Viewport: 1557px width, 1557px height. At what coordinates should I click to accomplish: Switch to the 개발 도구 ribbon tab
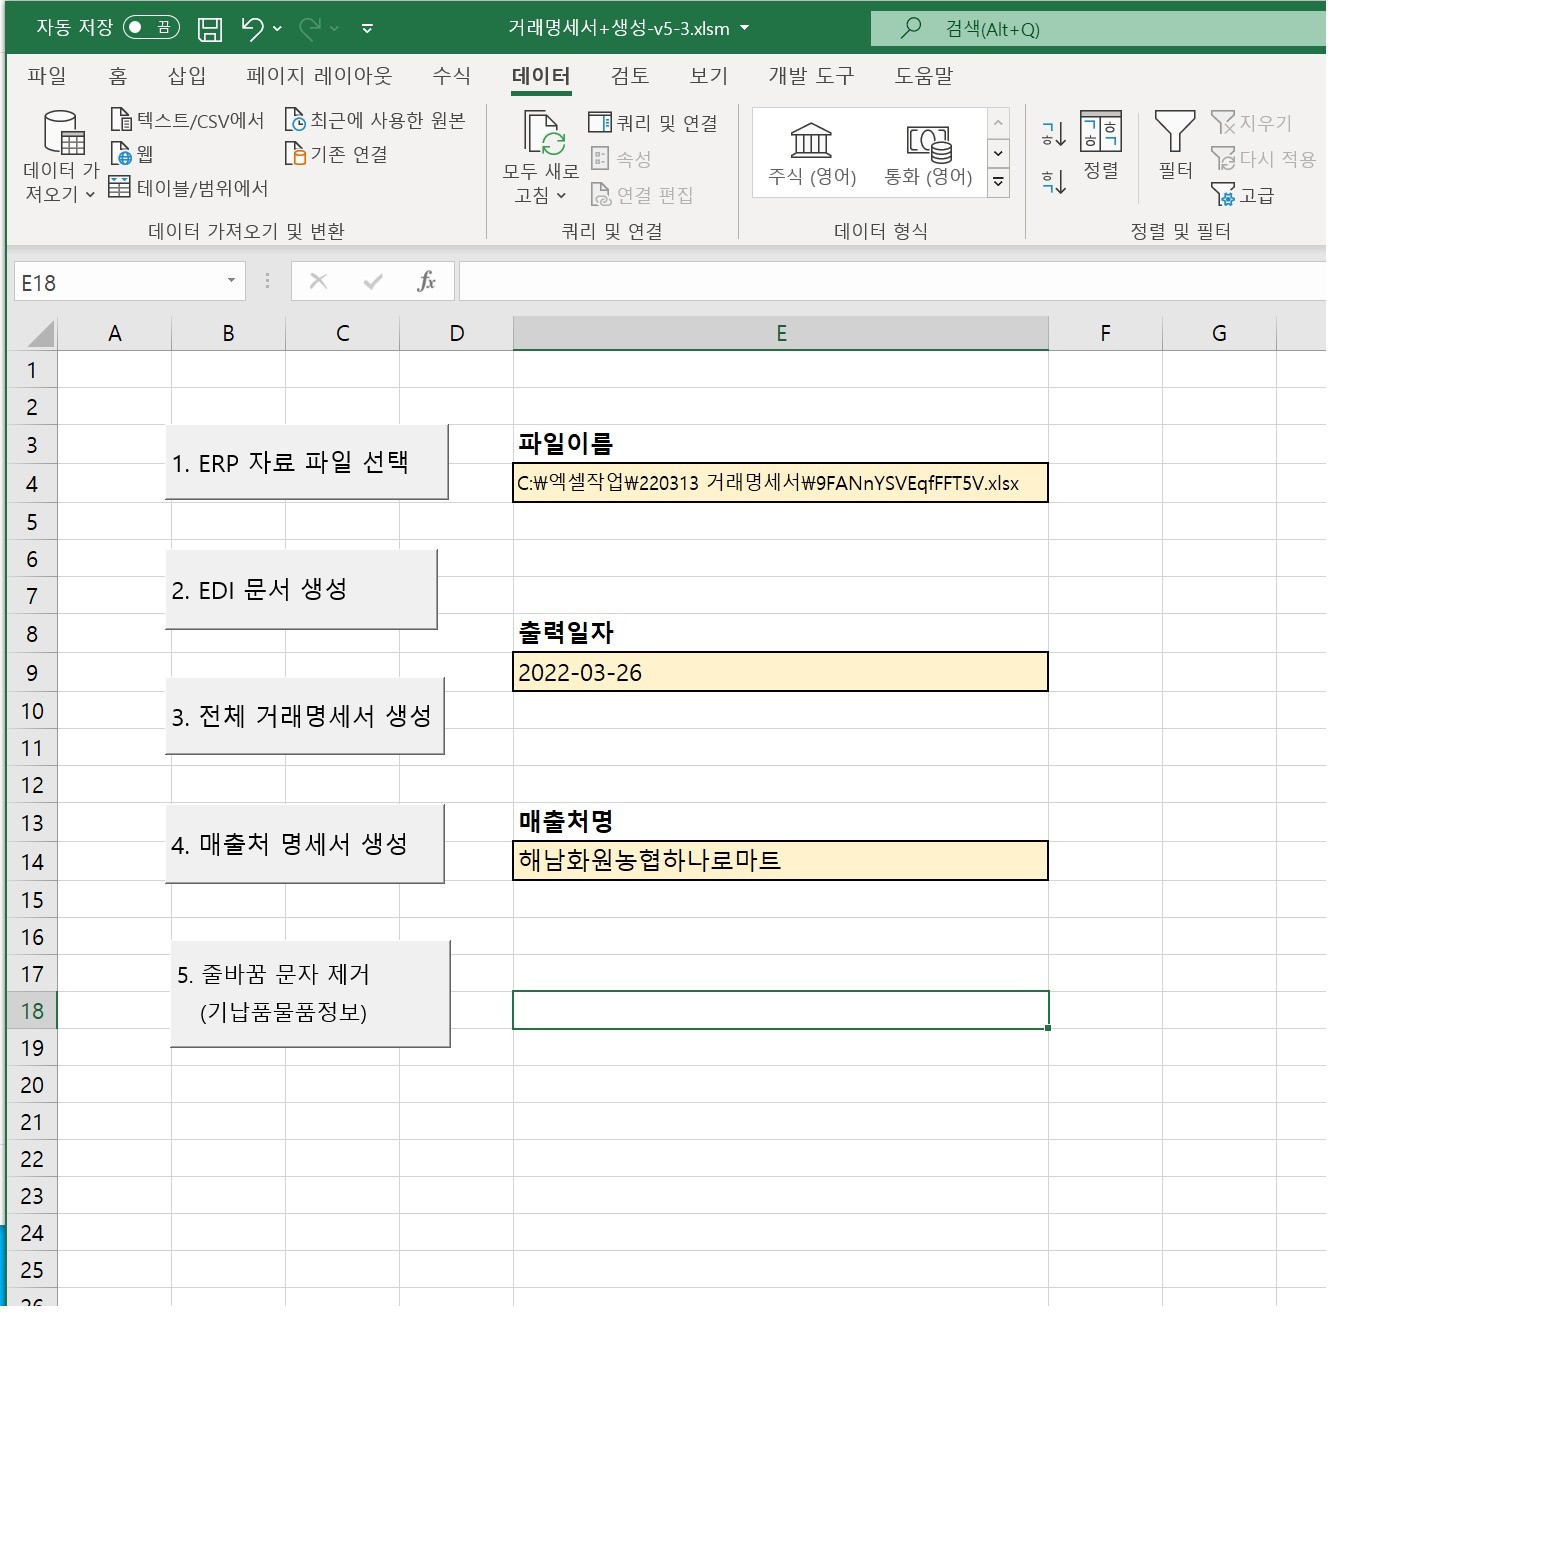810,75
